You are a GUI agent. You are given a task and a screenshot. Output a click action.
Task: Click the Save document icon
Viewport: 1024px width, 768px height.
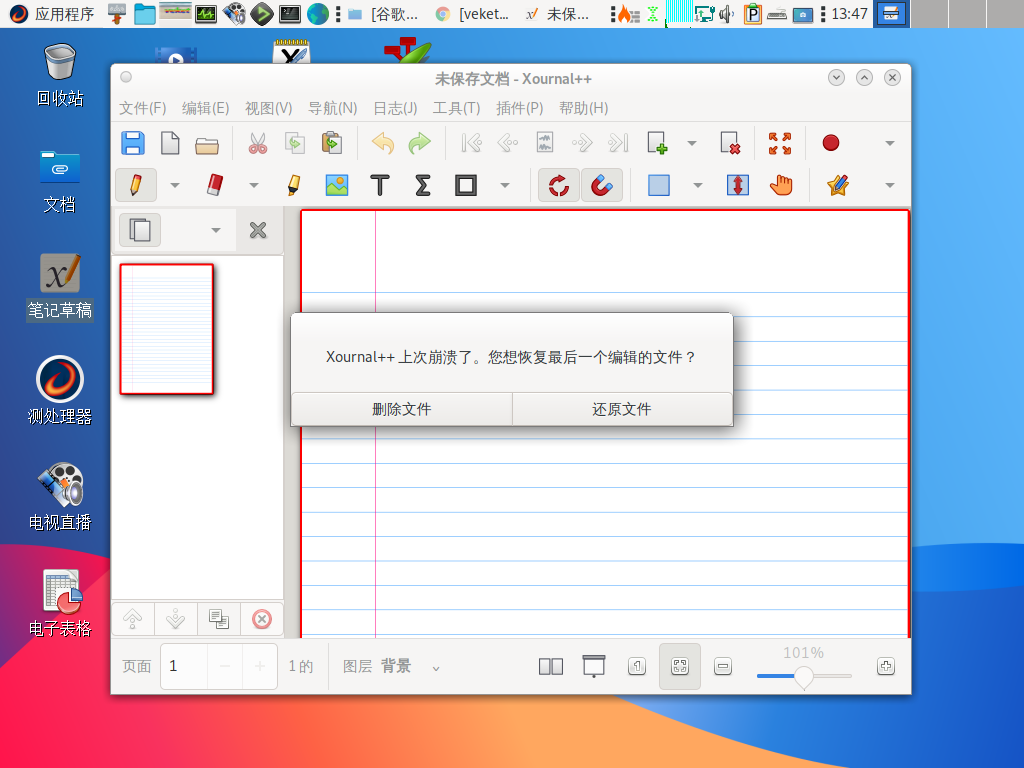click(x=133, y=143)
